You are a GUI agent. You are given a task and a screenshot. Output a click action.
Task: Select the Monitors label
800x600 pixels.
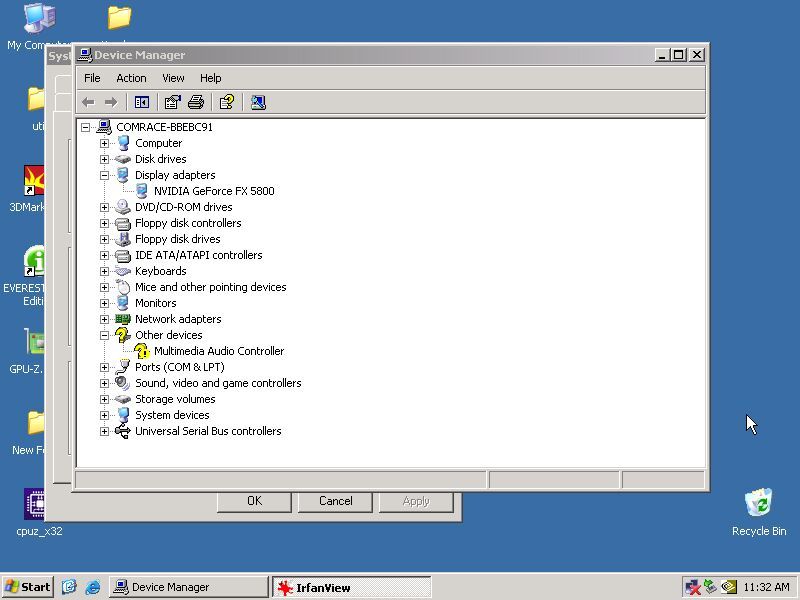click(x=156, y=303)
